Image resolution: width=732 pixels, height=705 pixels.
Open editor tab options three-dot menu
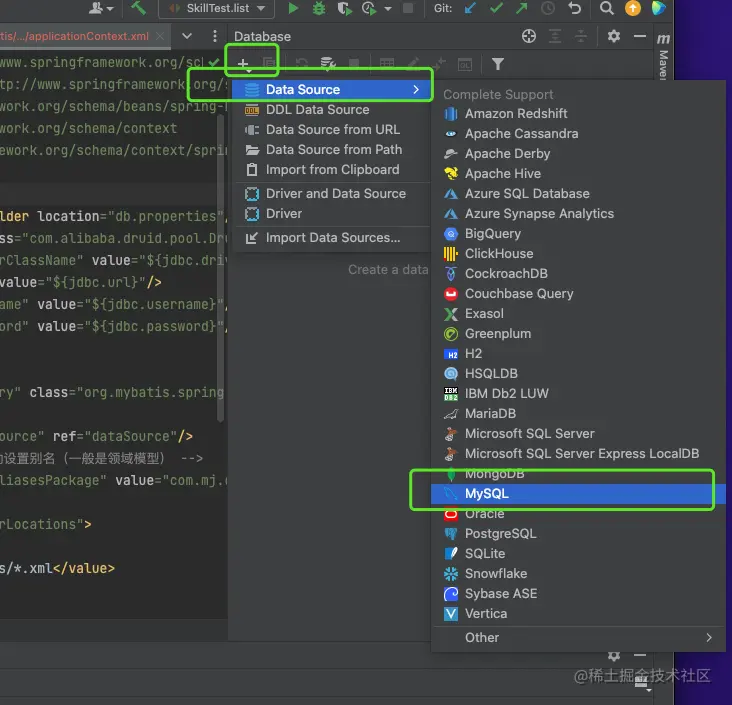coord(214,36)
